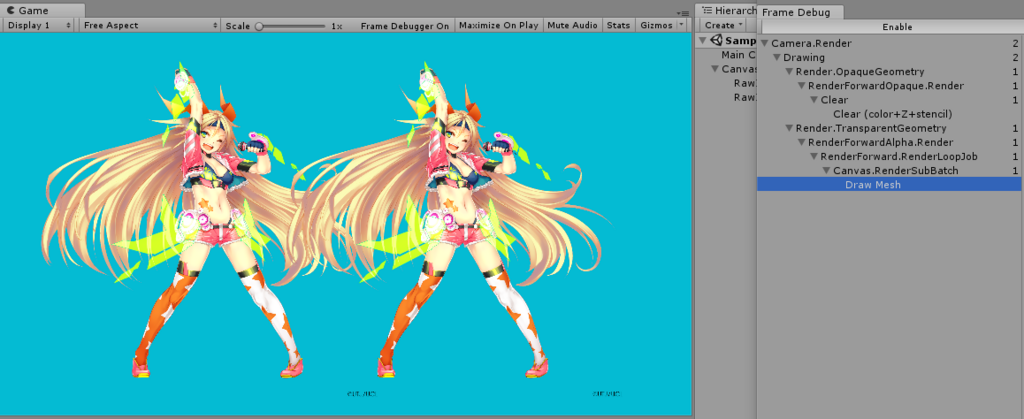The height and width of the screenshot is (419, 1024).
Task: Toggle Mute Audio in Game view
Action: tap(572, 25)
